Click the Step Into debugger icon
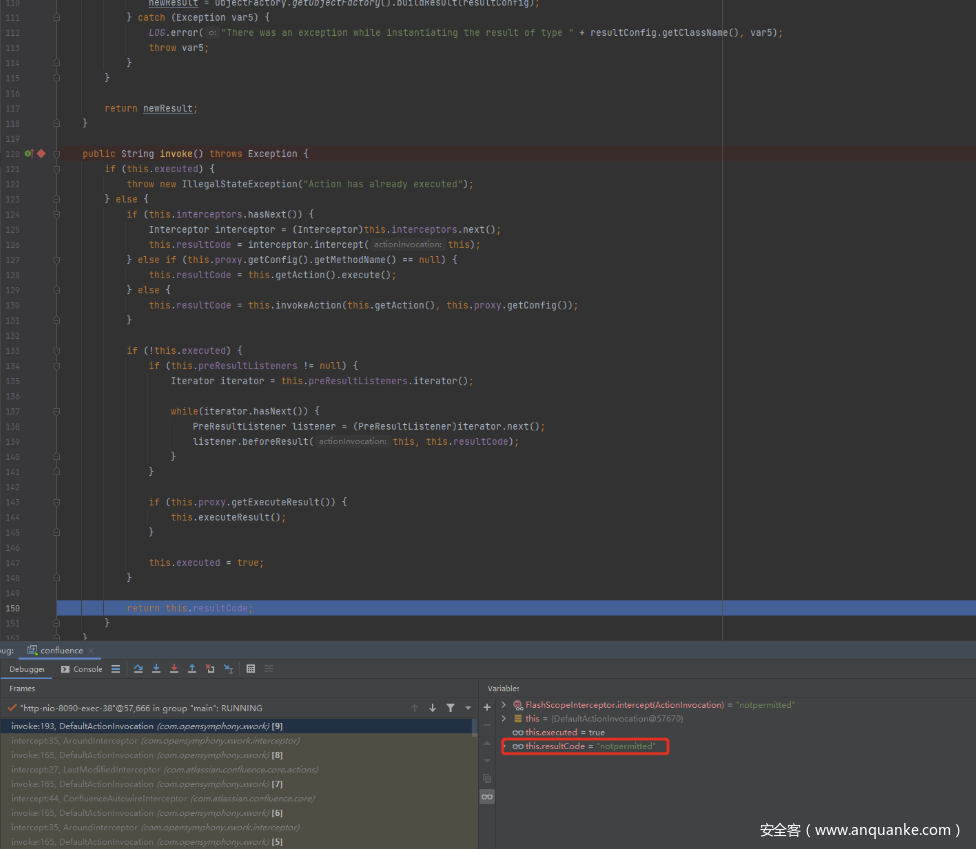This screenshot has width=976, height=849. pyautogui.click(x=156, y=669)
